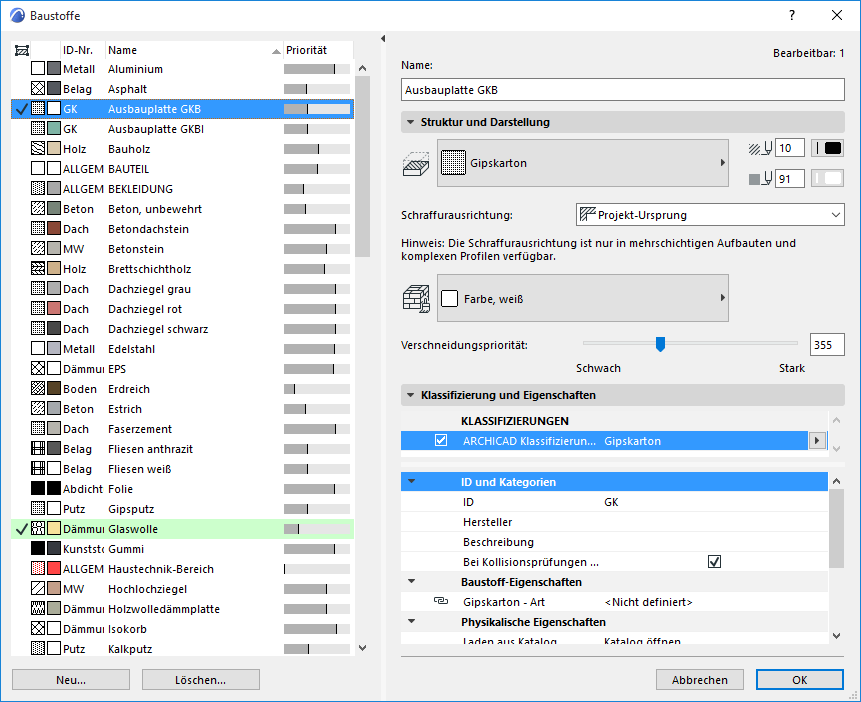Sort list by Priorität column header
The height and width of the screenshot is (702, 861).
318,50
